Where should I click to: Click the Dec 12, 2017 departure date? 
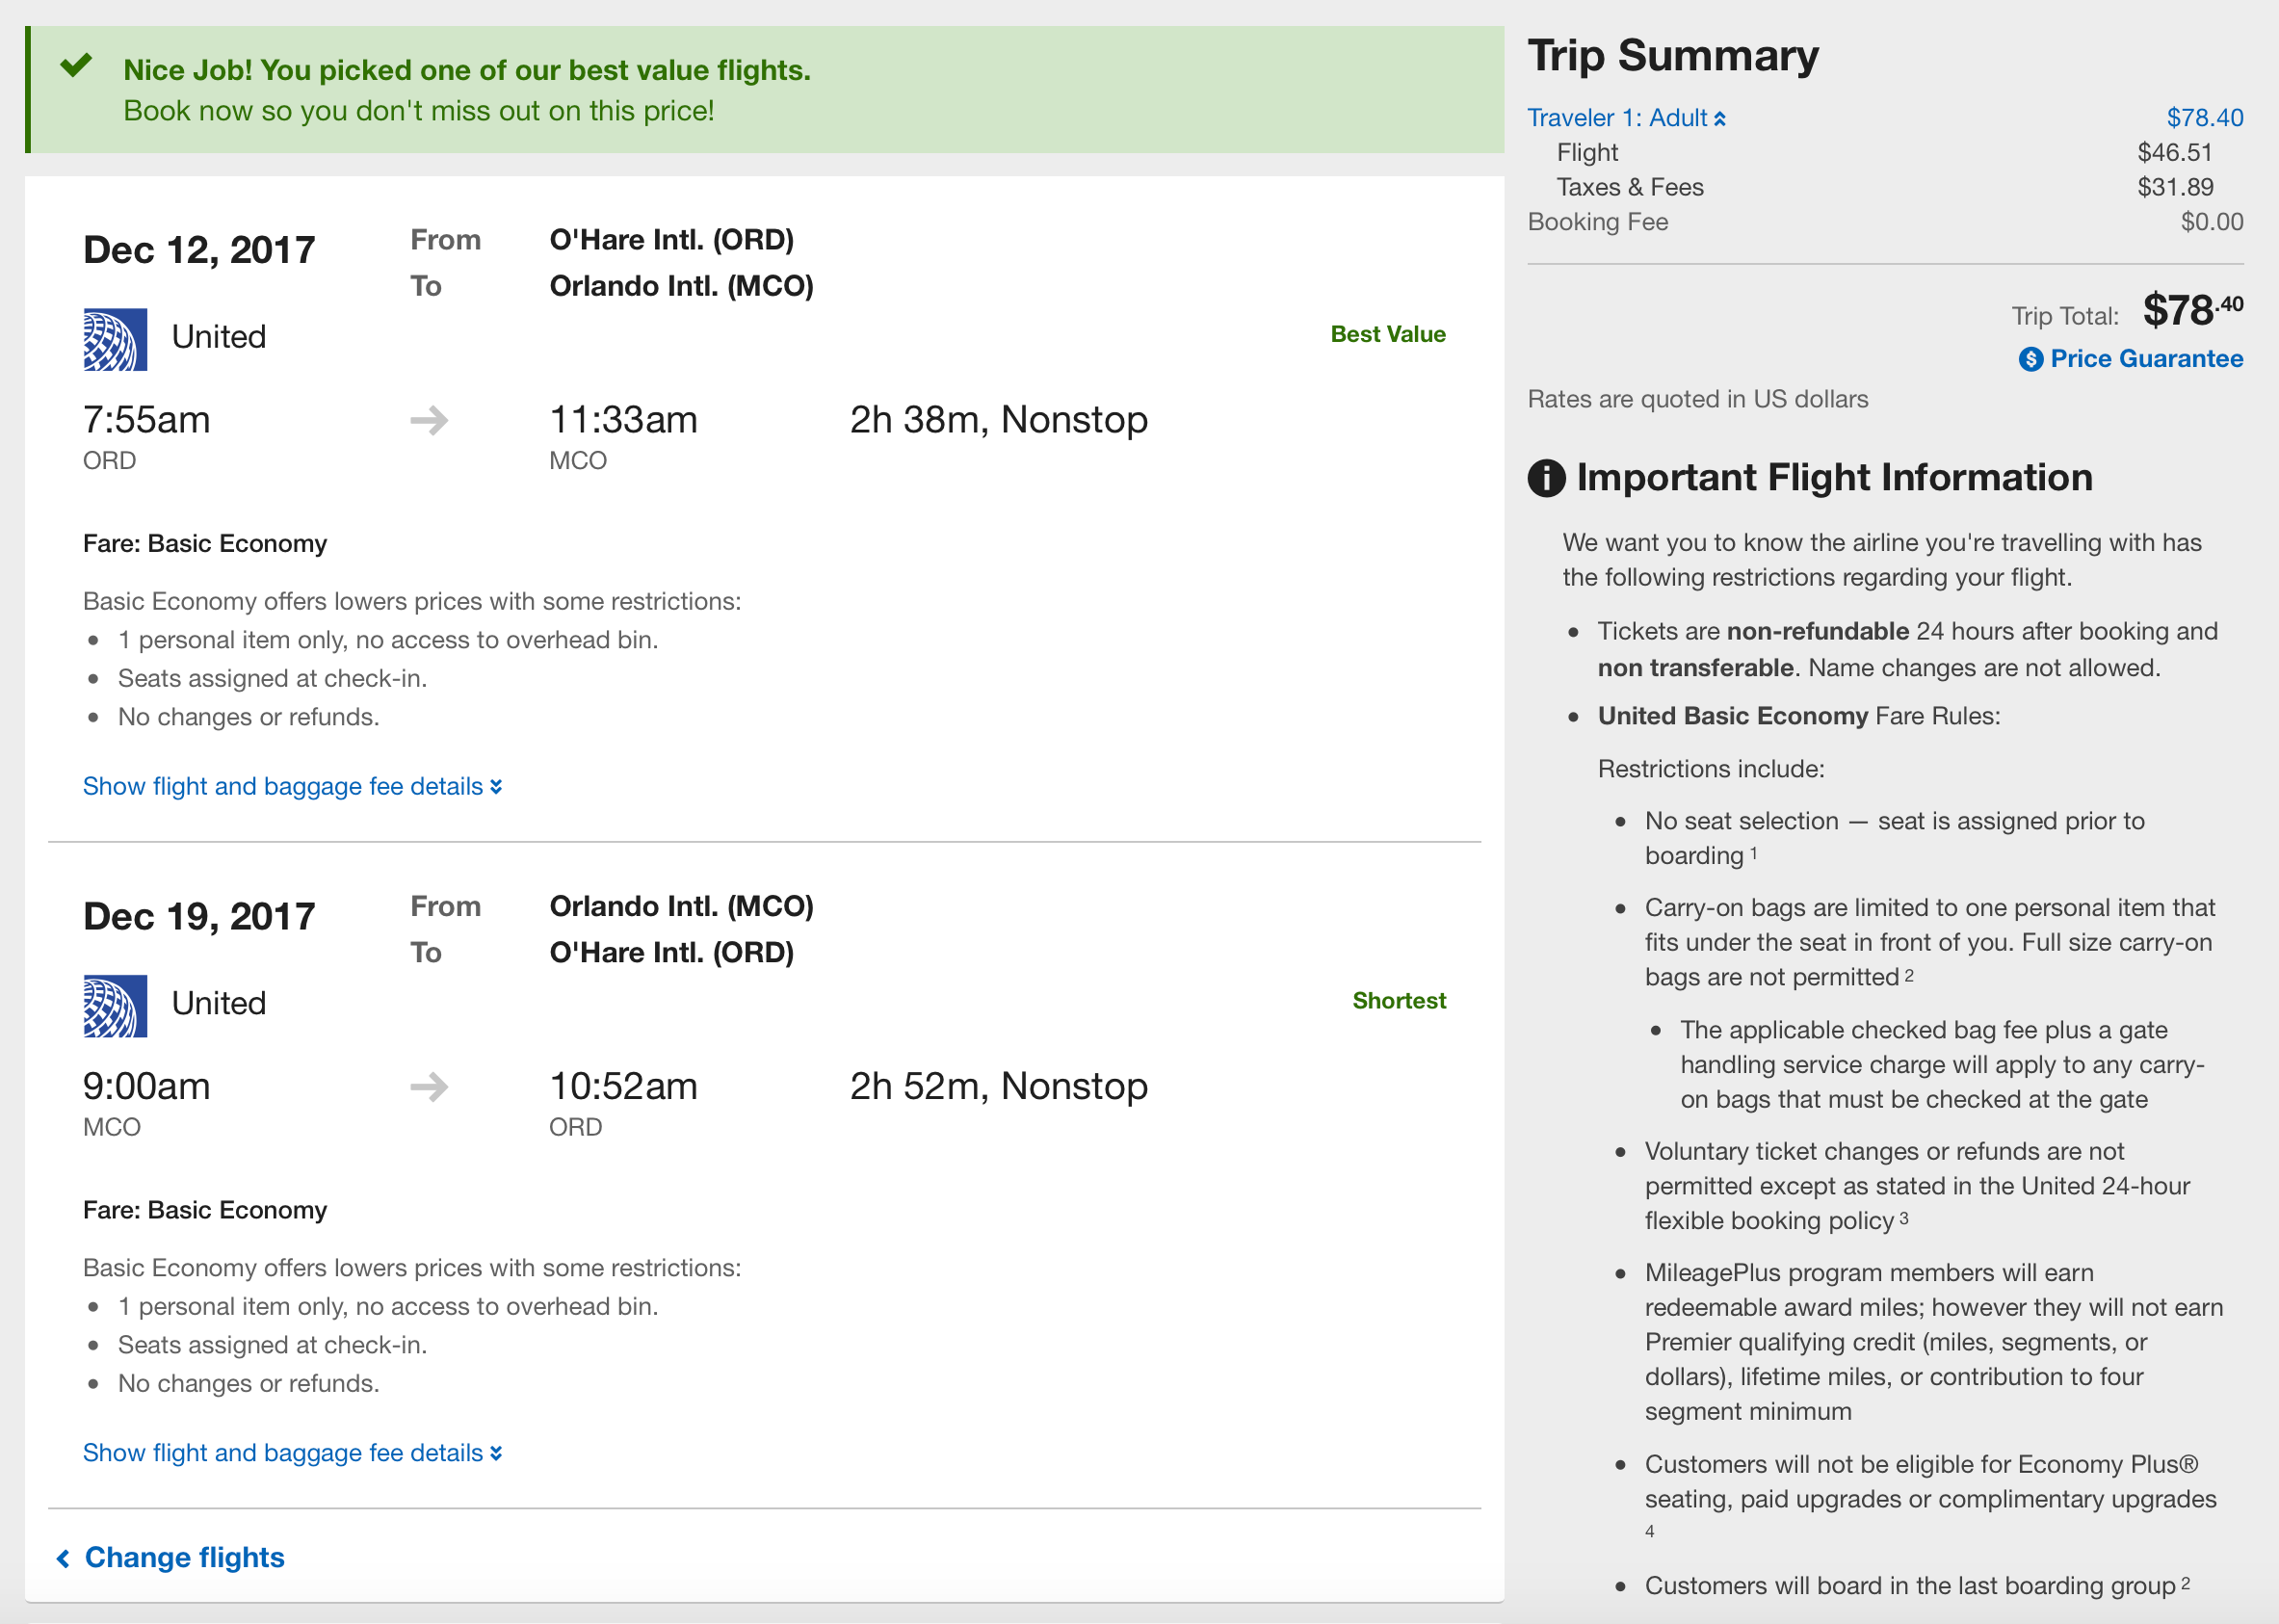[x=199, y=250]
